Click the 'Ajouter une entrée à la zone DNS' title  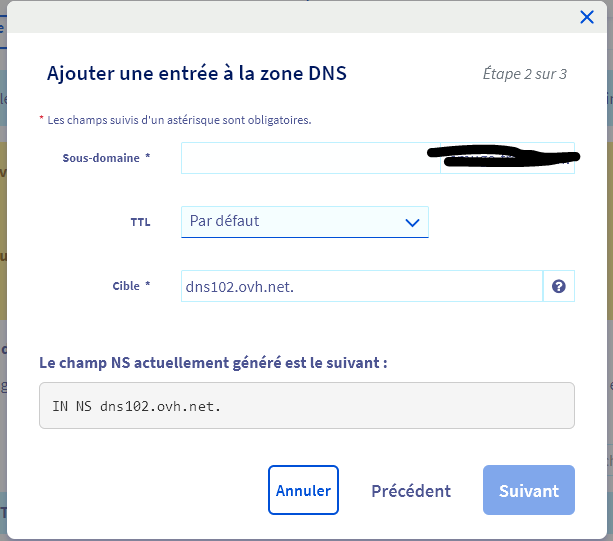tap(197, 73)
